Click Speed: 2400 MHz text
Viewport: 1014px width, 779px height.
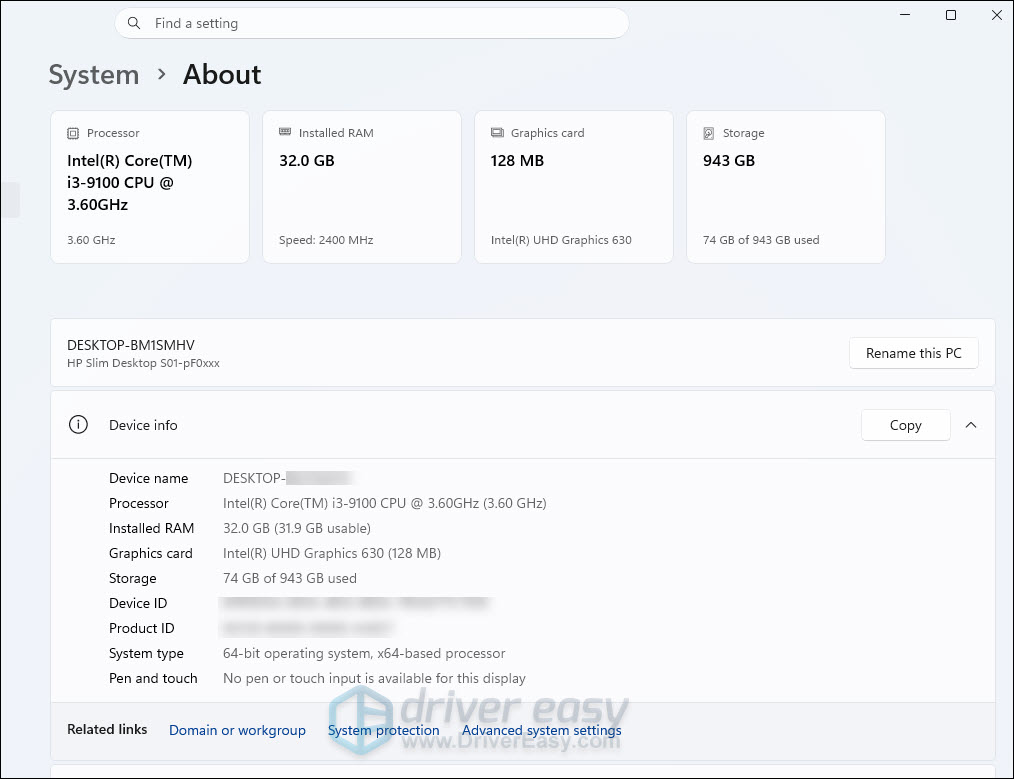(326, 240)
